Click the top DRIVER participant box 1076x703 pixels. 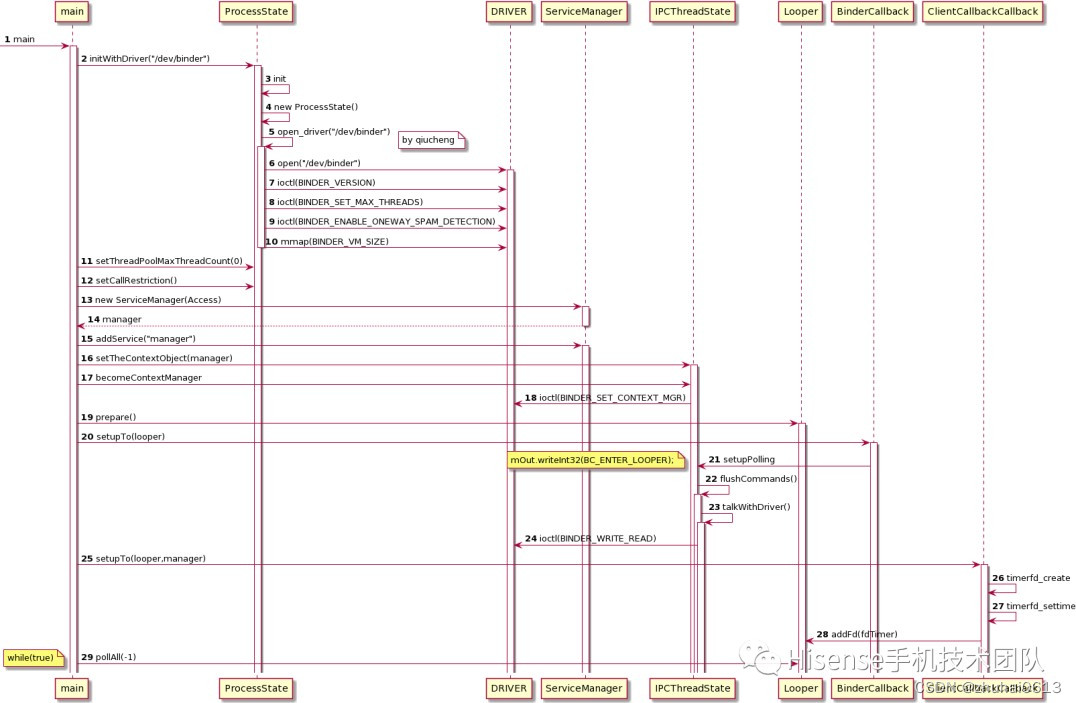click(509, 12)
